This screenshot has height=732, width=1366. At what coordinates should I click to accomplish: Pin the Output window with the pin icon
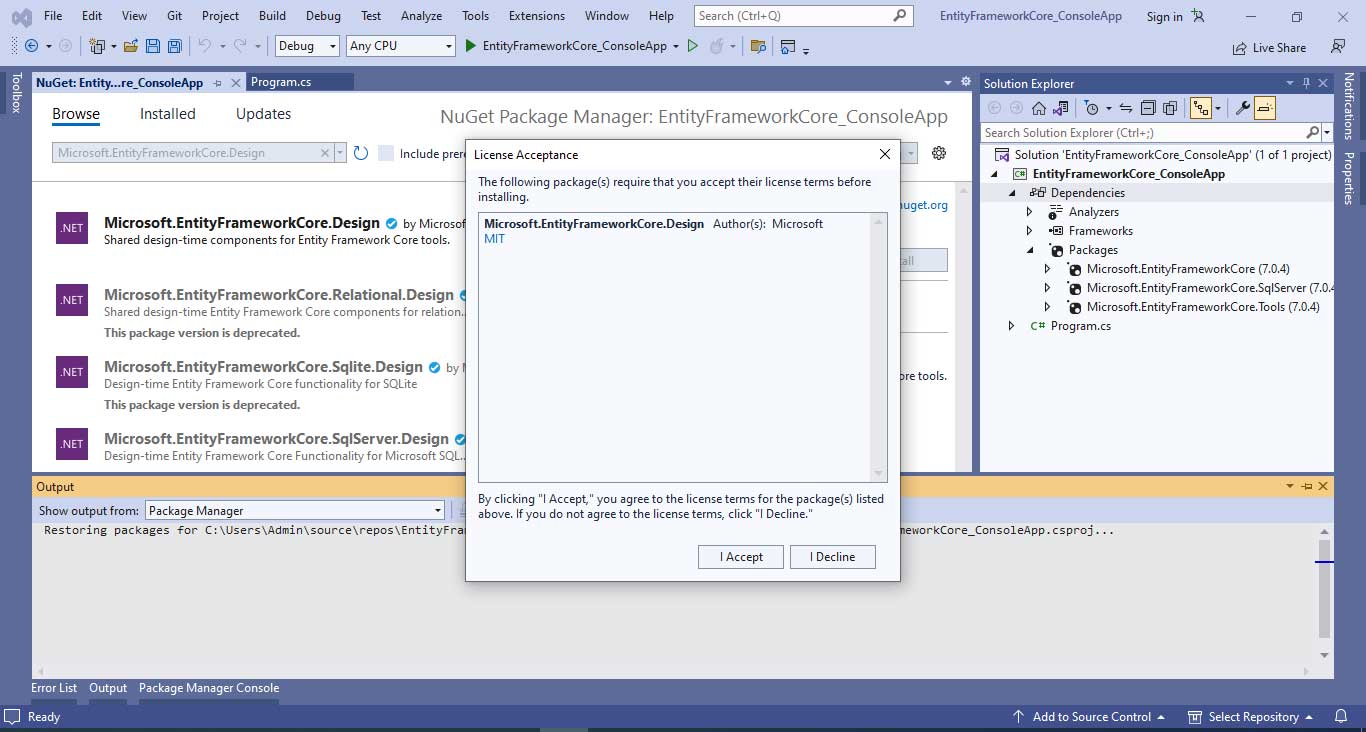1308,486
